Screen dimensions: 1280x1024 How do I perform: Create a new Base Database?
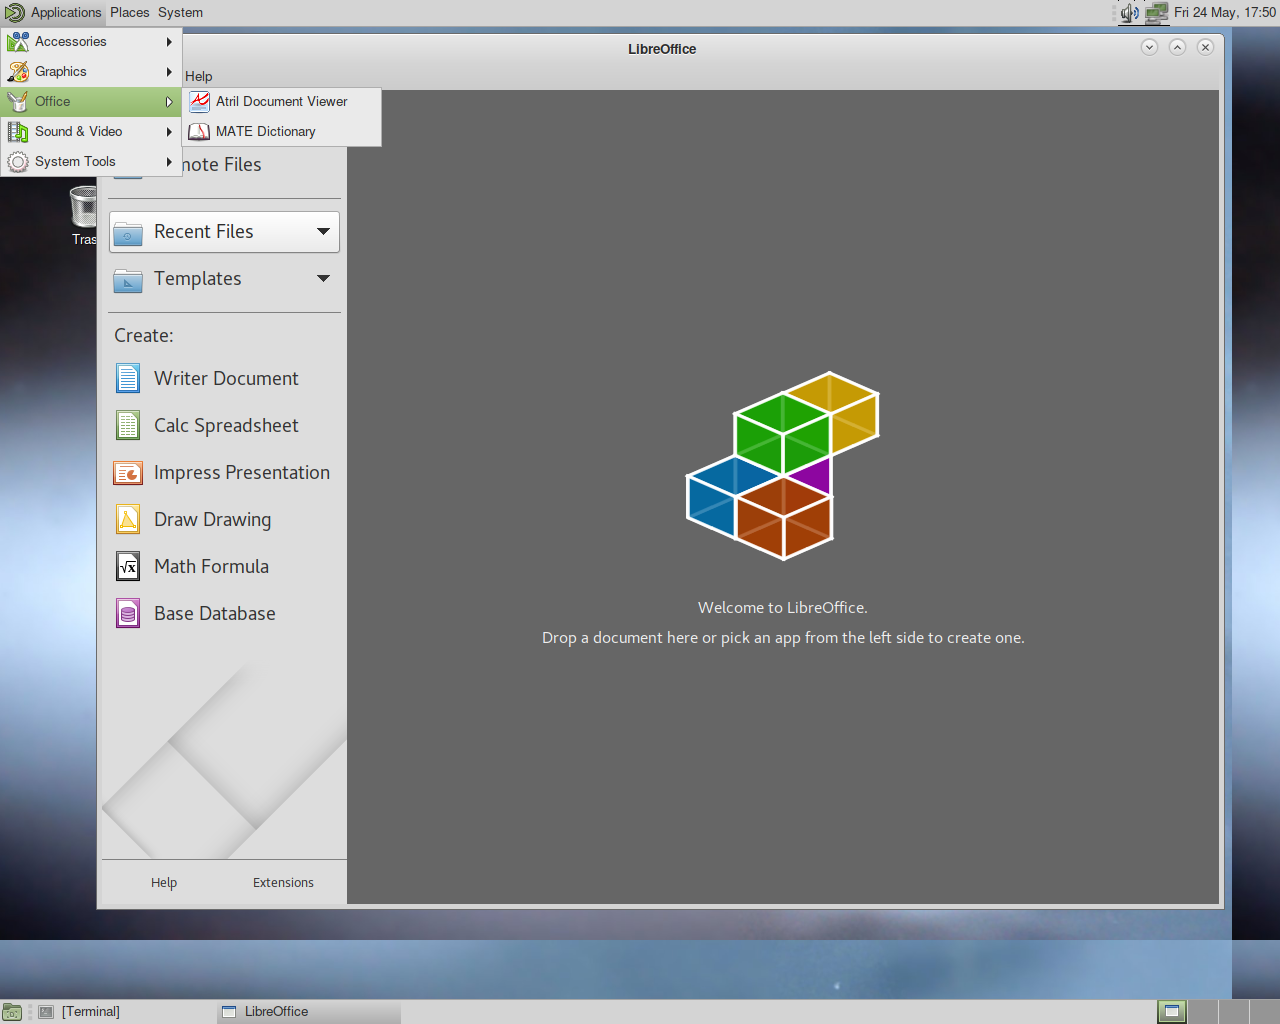(x=226, y=613)
